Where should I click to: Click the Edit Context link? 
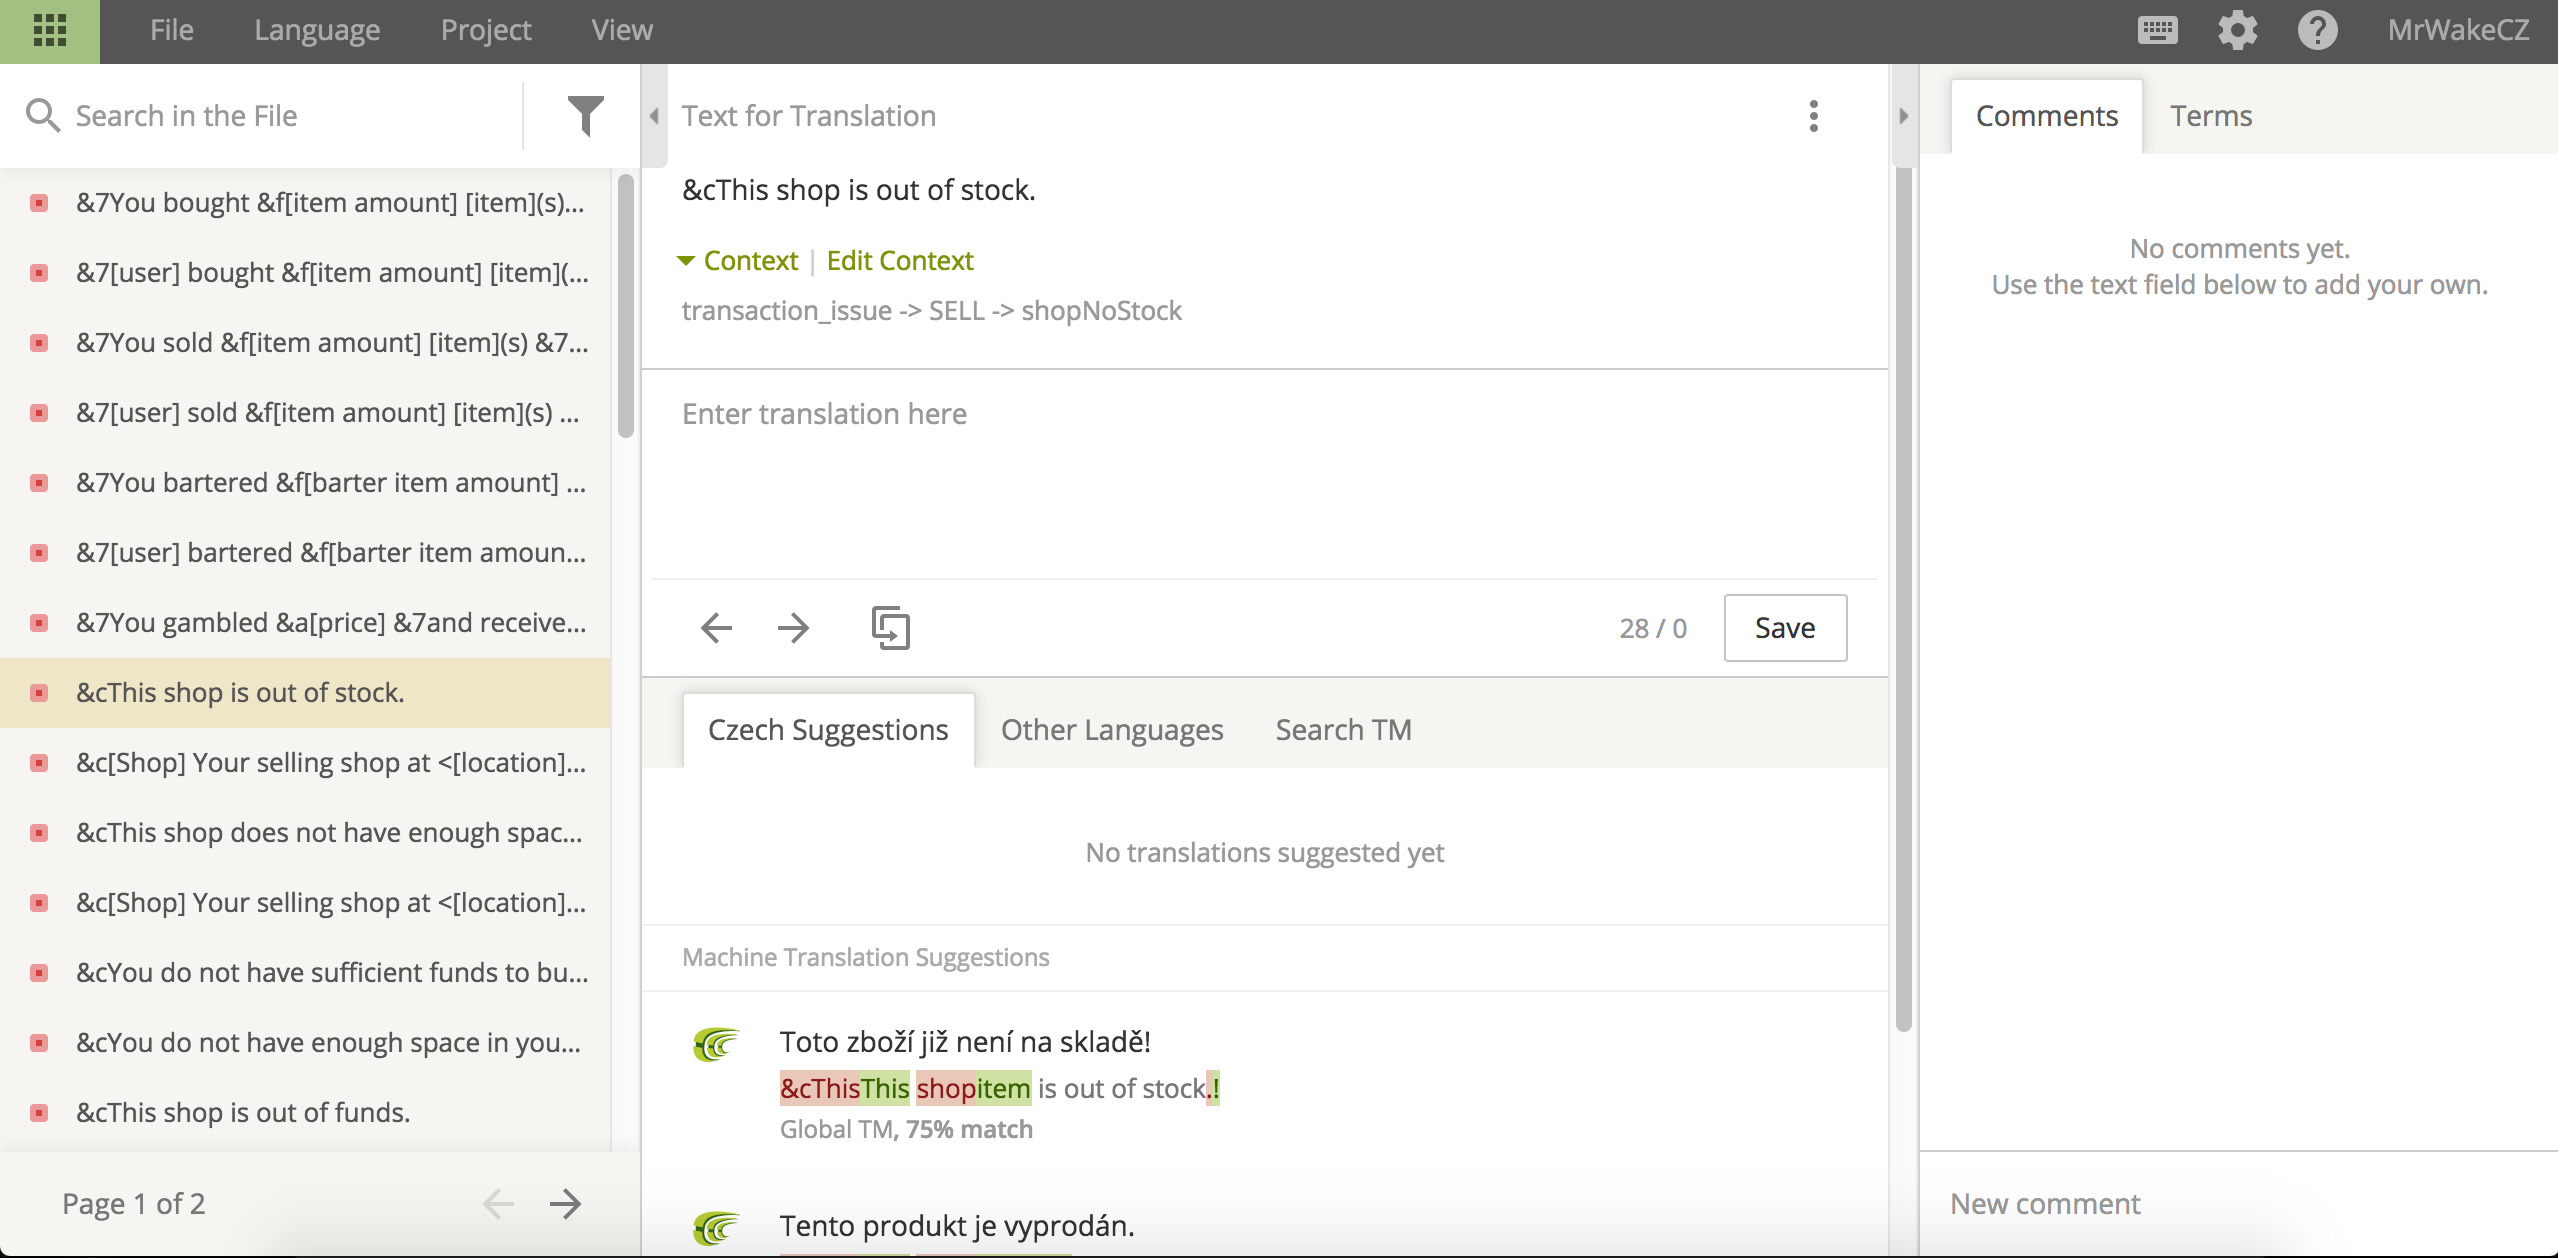click(x=900, y=261)
